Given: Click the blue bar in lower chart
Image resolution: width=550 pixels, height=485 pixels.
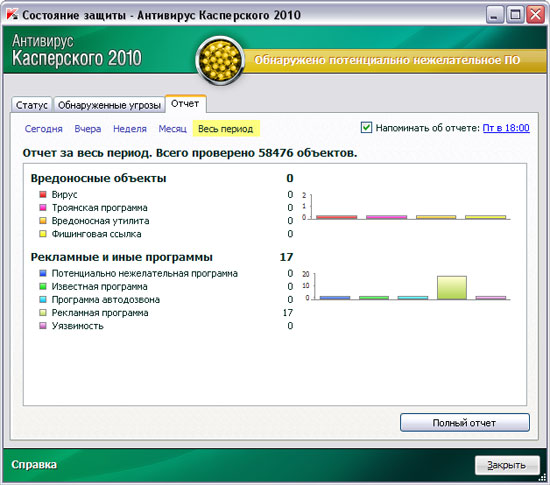Looking at the screenshot, I should pyautogui.click(x=335, y=298).
